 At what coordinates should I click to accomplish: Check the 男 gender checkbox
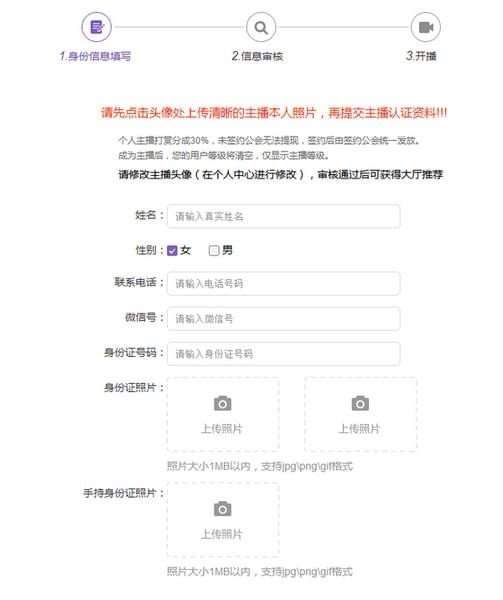point(214,251)
